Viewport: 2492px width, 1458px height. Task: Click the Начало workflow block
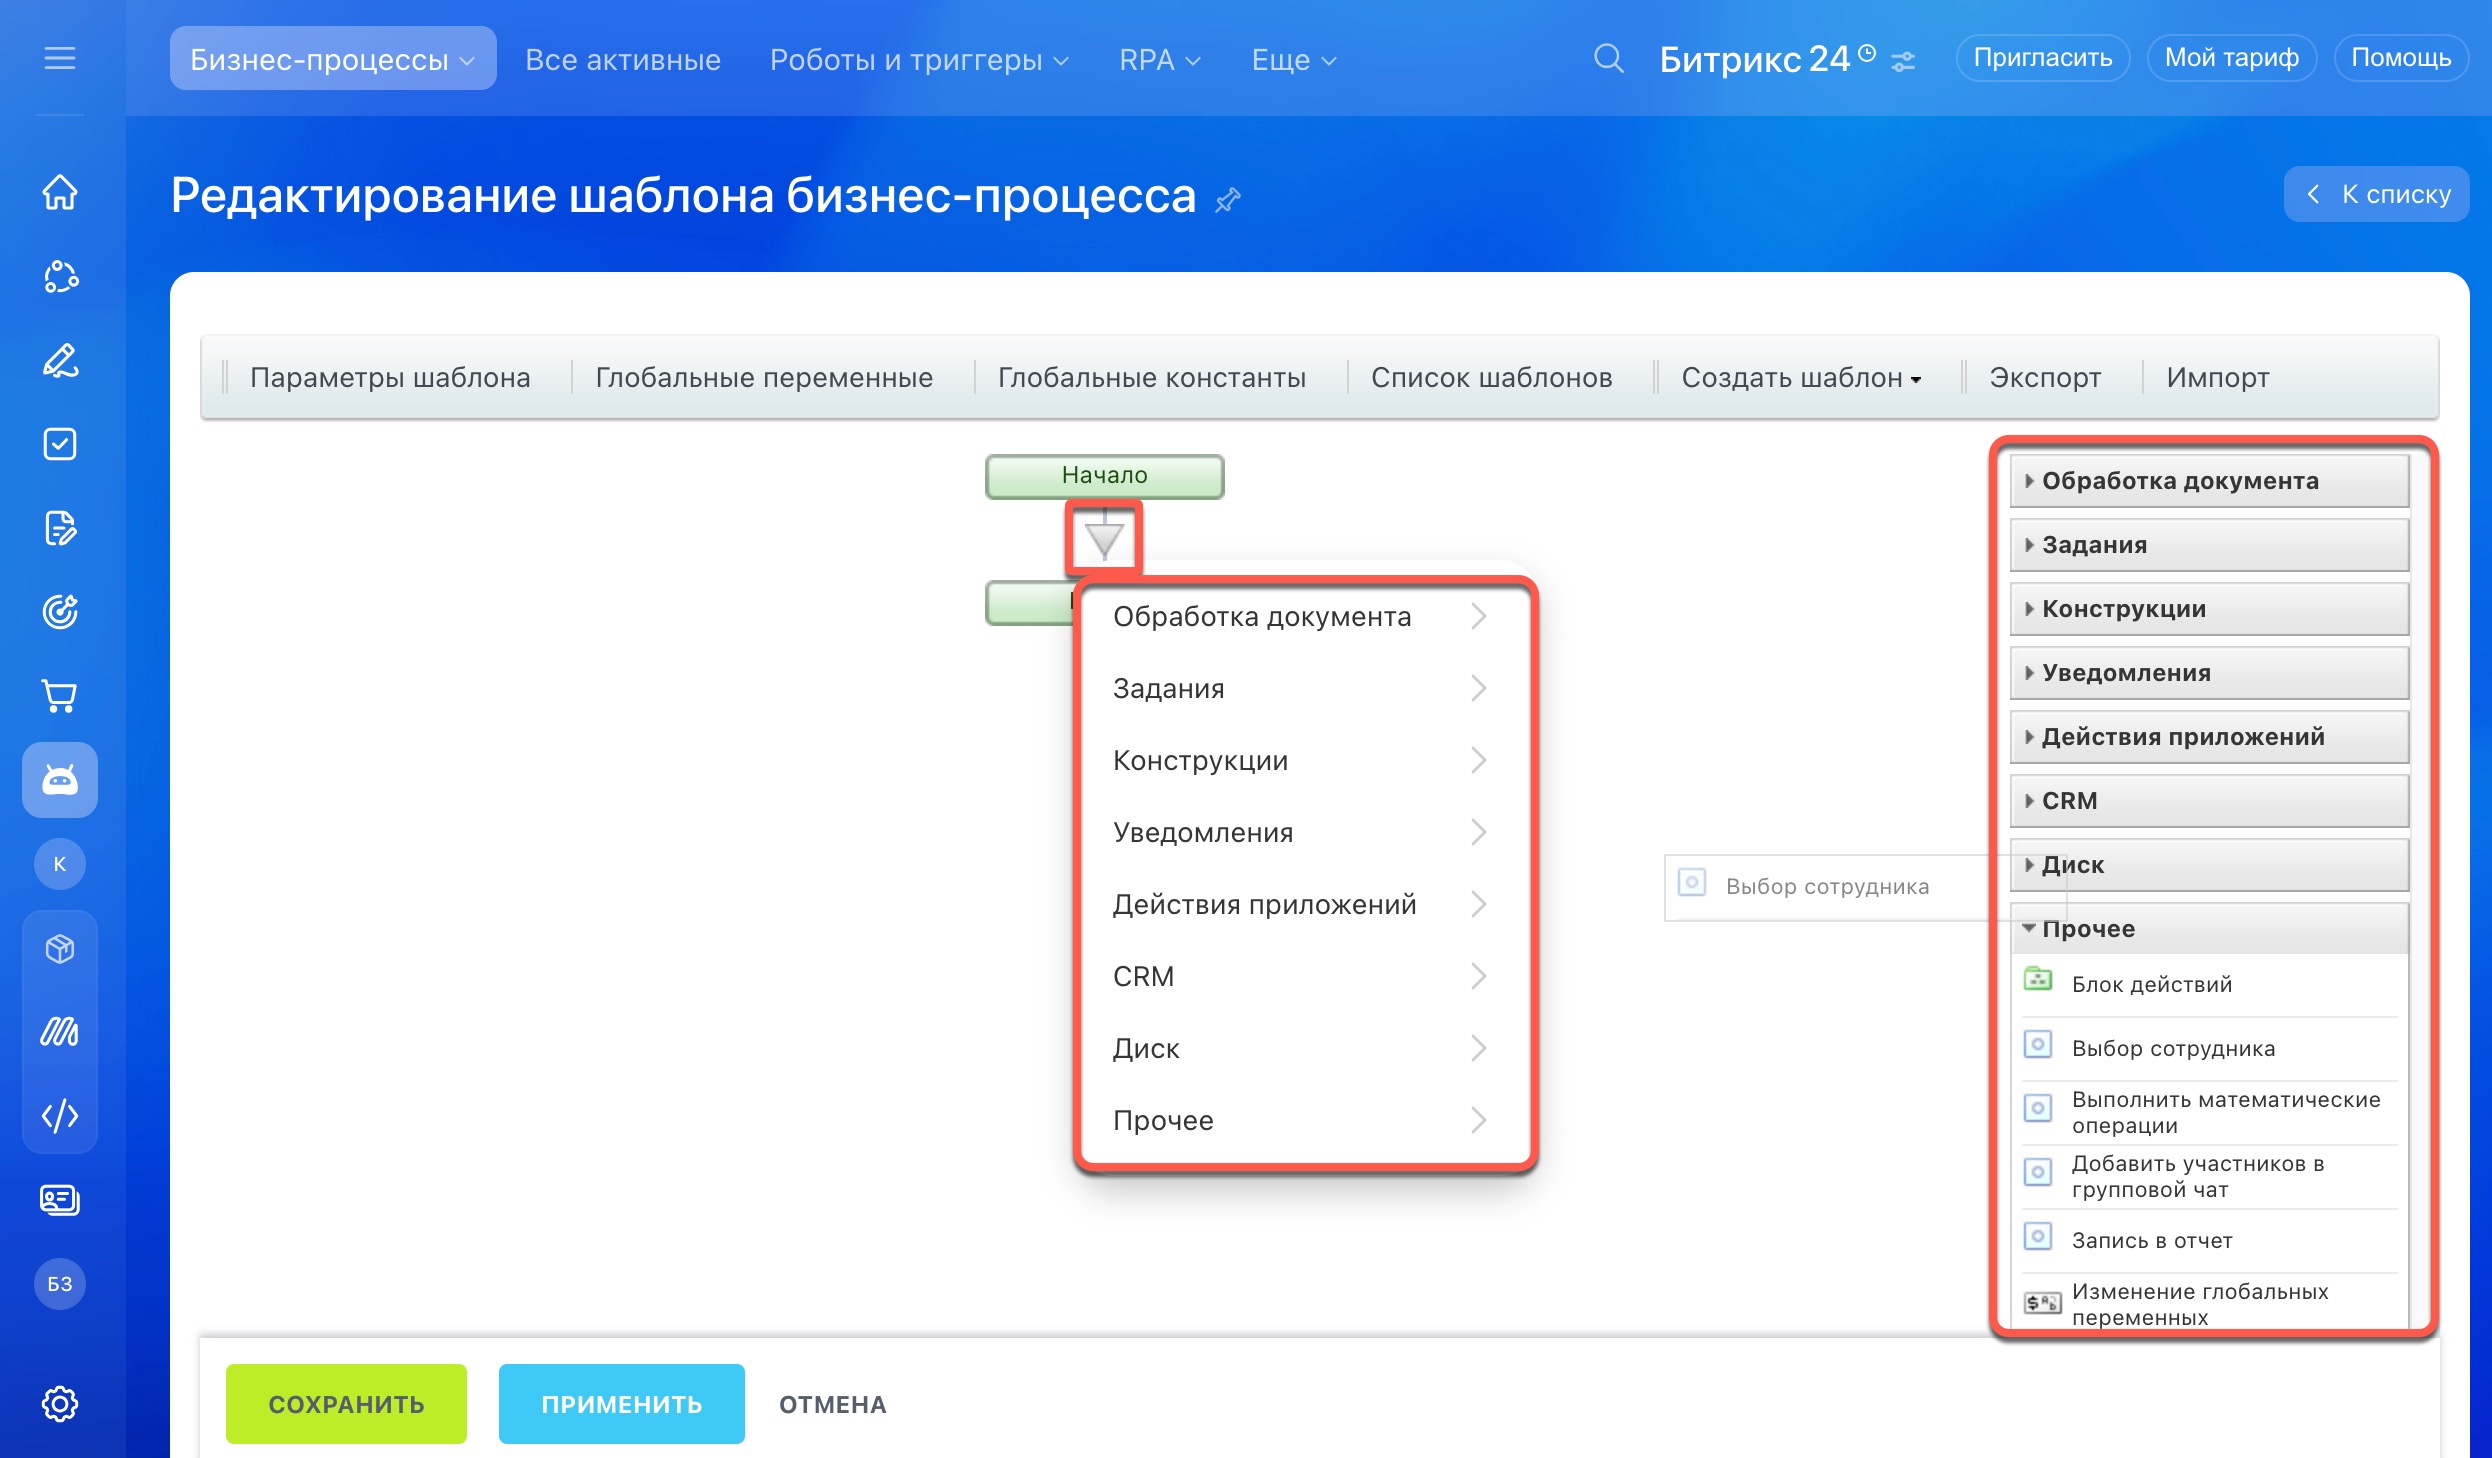tap(1104, 476)
